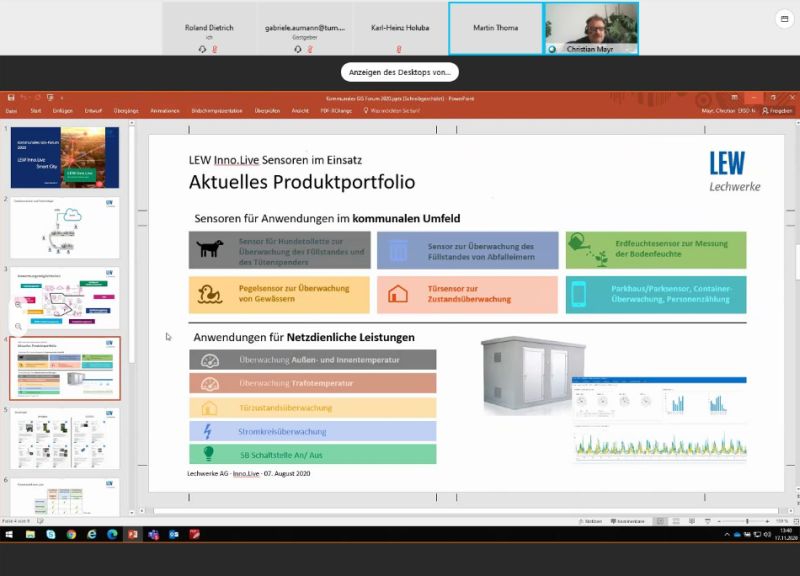
Task: Click the slide panel scrollbar down arrow
Action: pyautogui.click(x=132, y=512)
